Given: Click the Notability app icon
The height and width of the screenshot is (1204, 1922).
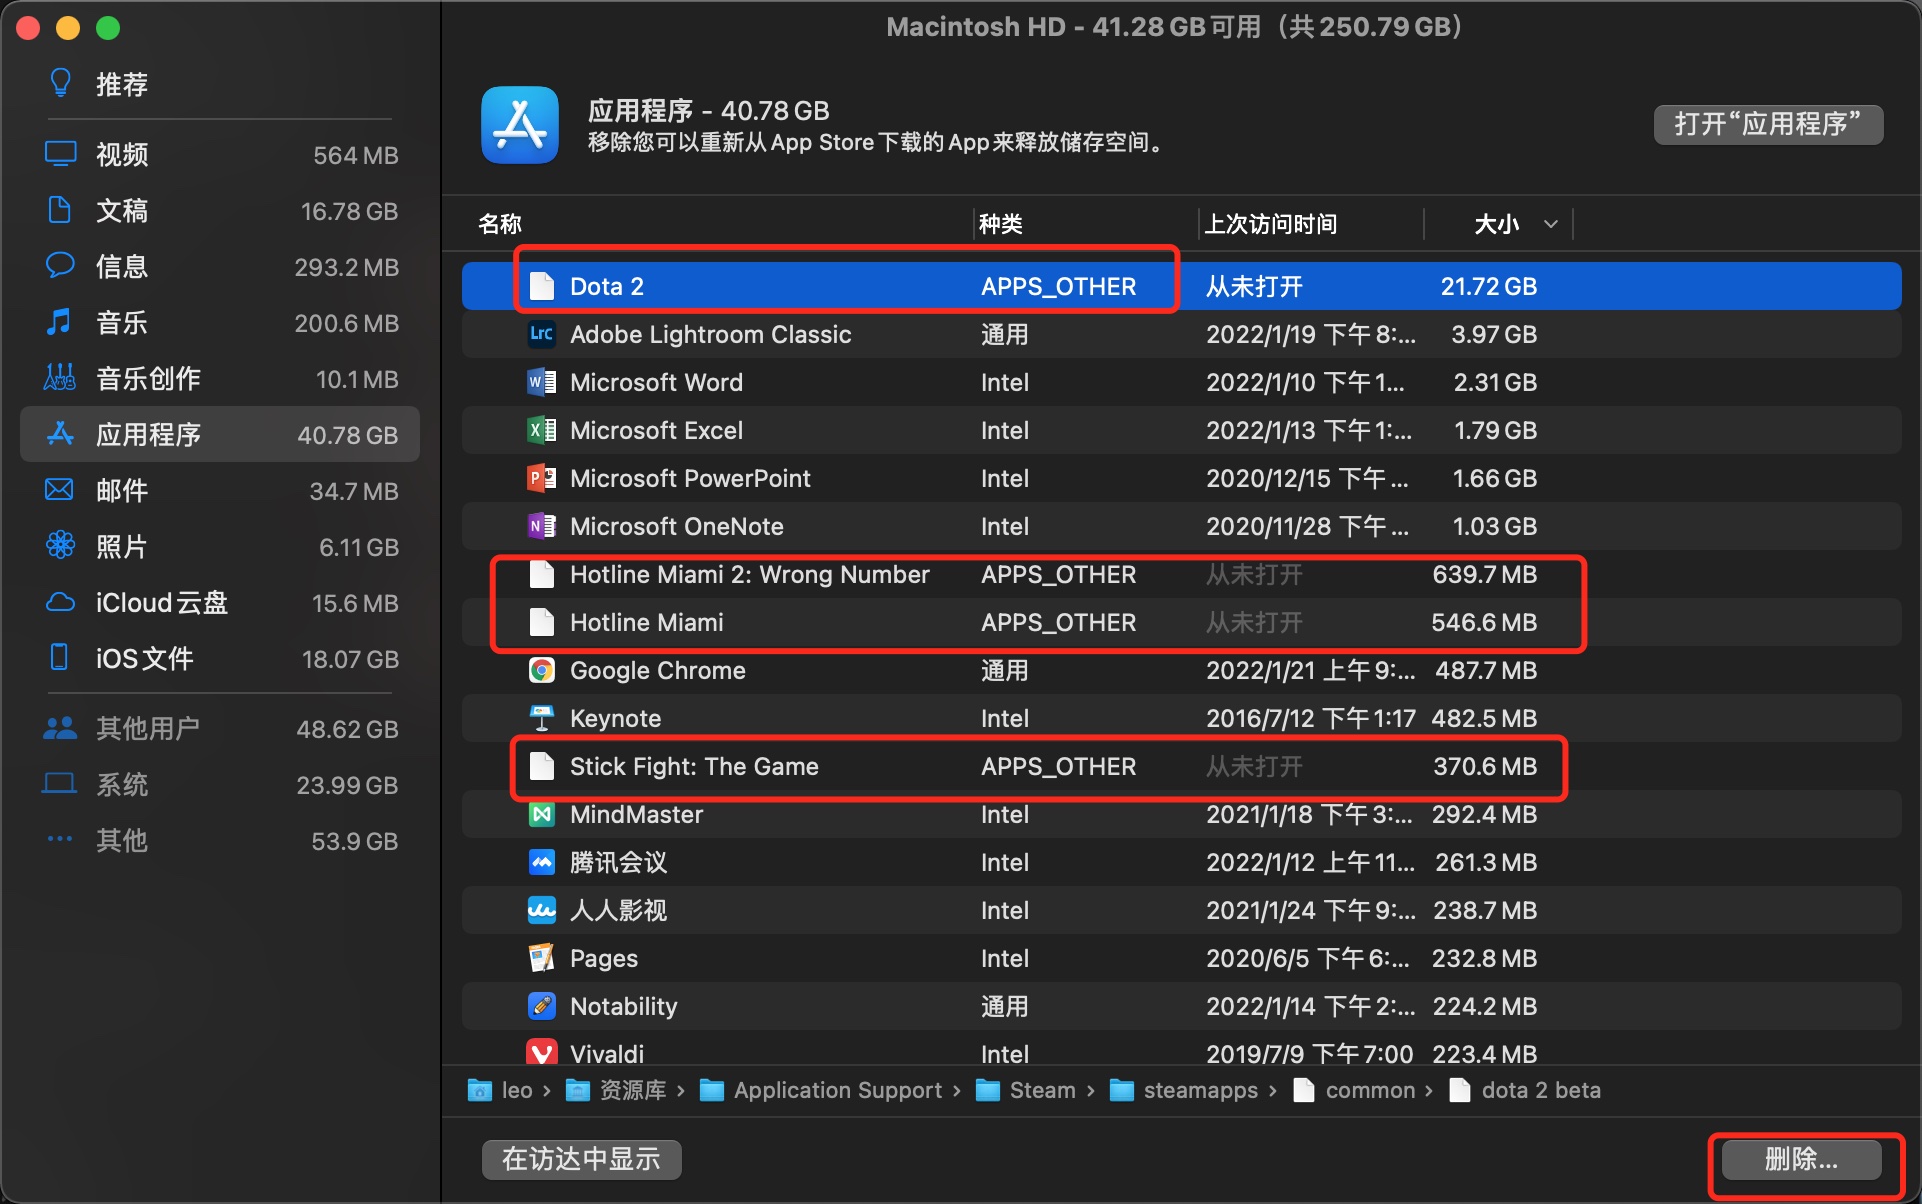Looking at the screenshot, I should pyautogui.click(x=541, y=1006).
